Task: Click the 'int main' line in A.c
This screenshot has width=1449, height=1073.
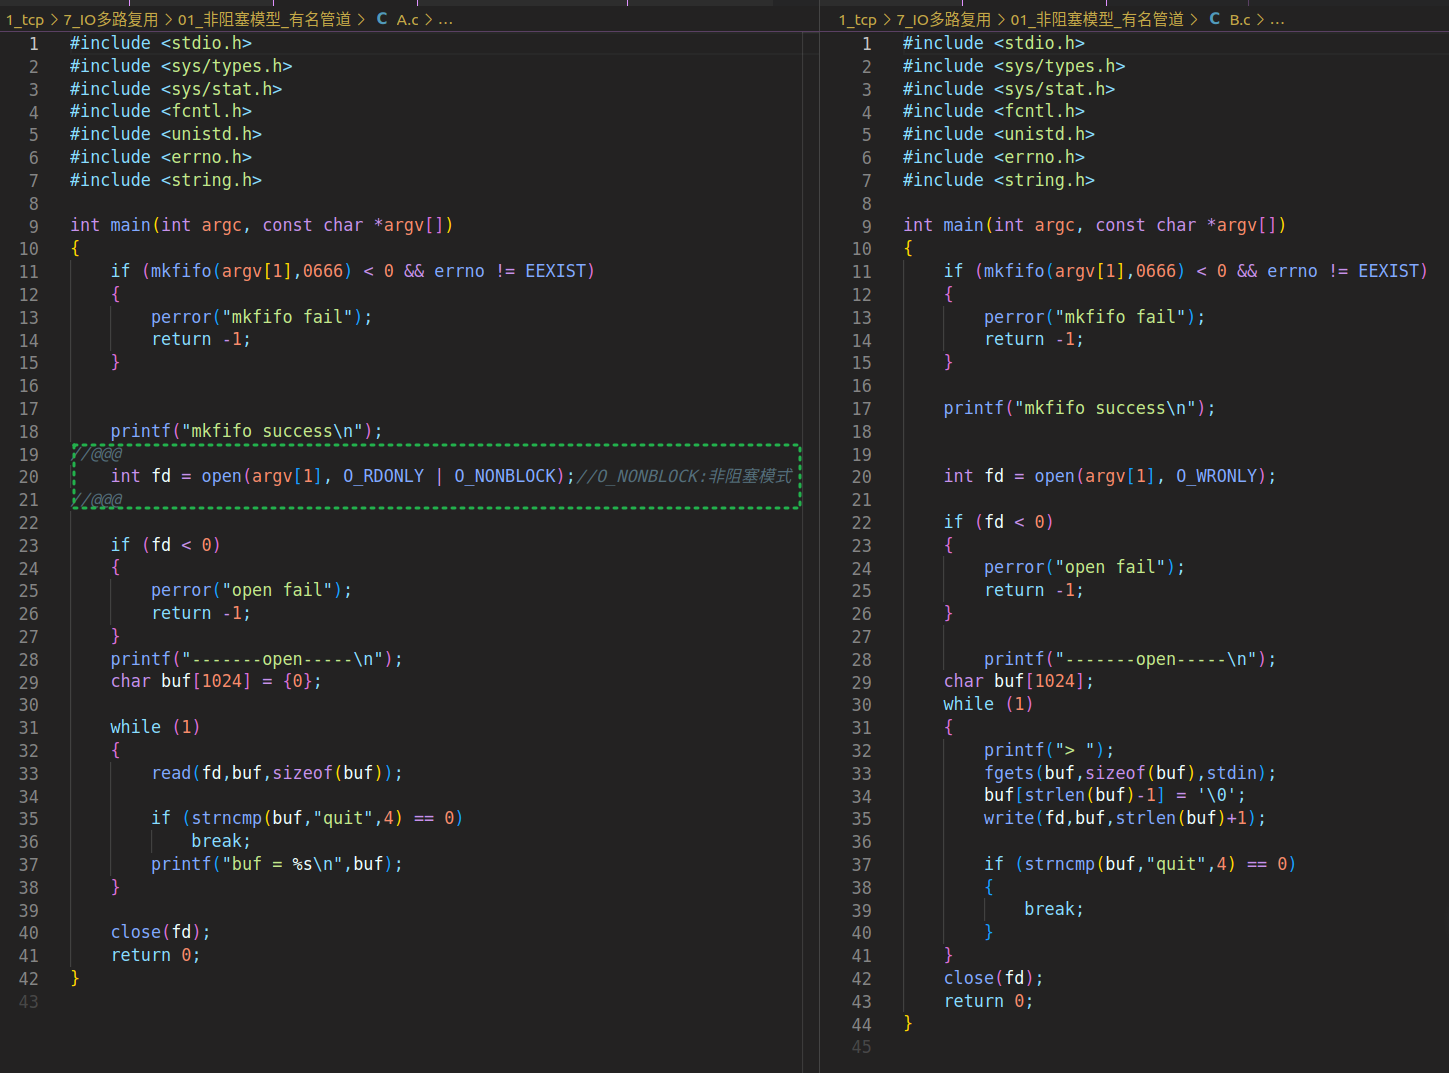Action: coord(262,225)
